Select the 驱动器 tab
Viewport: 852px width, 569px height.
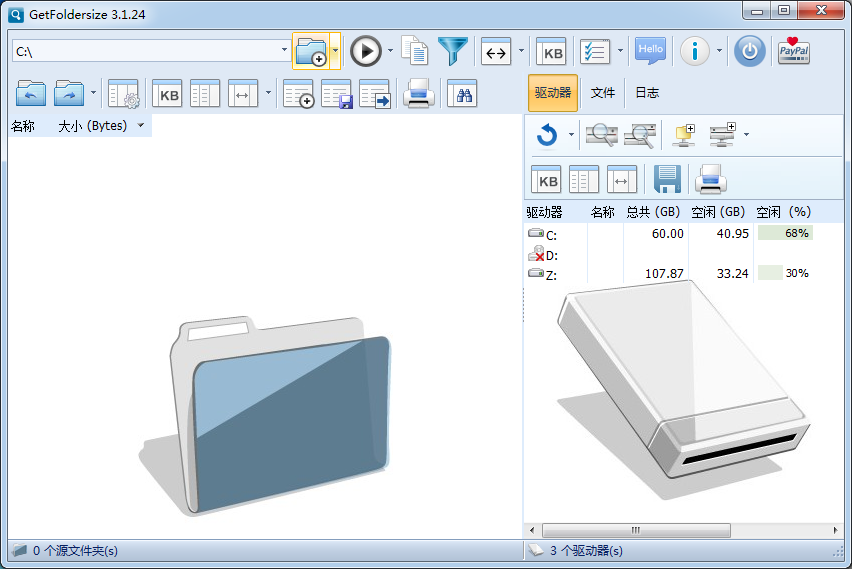coord(552,93)
